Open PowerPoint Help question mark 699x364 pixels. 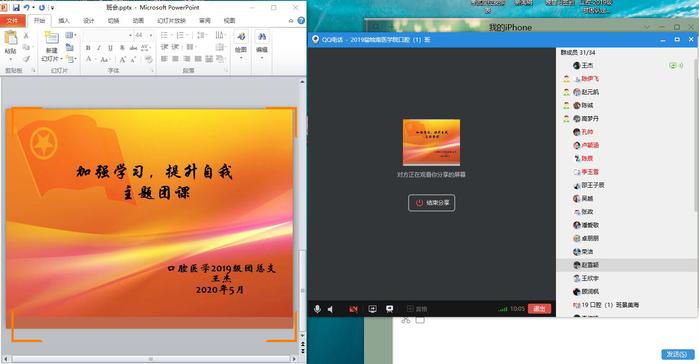[301, 20]
